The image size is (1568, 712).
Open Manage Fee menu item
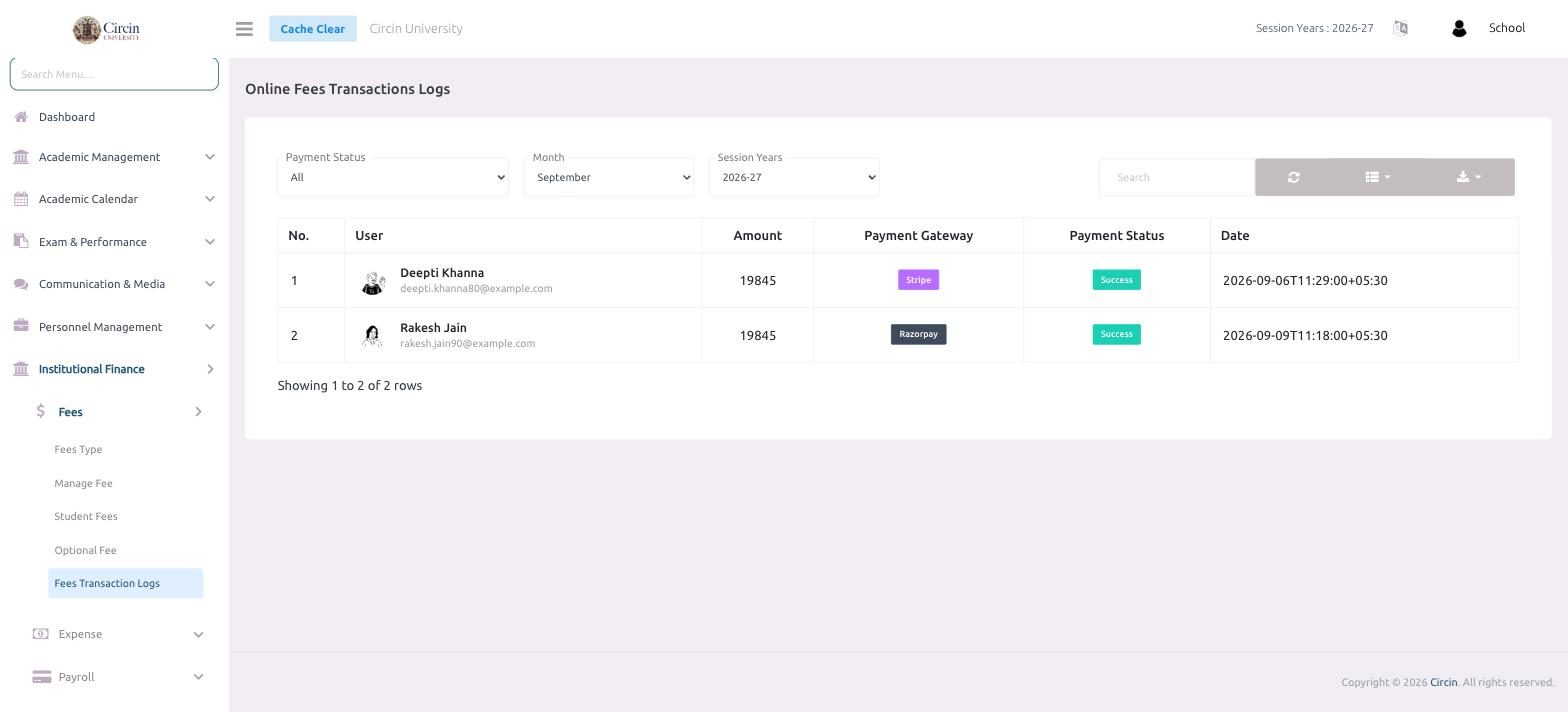[83, 483]
